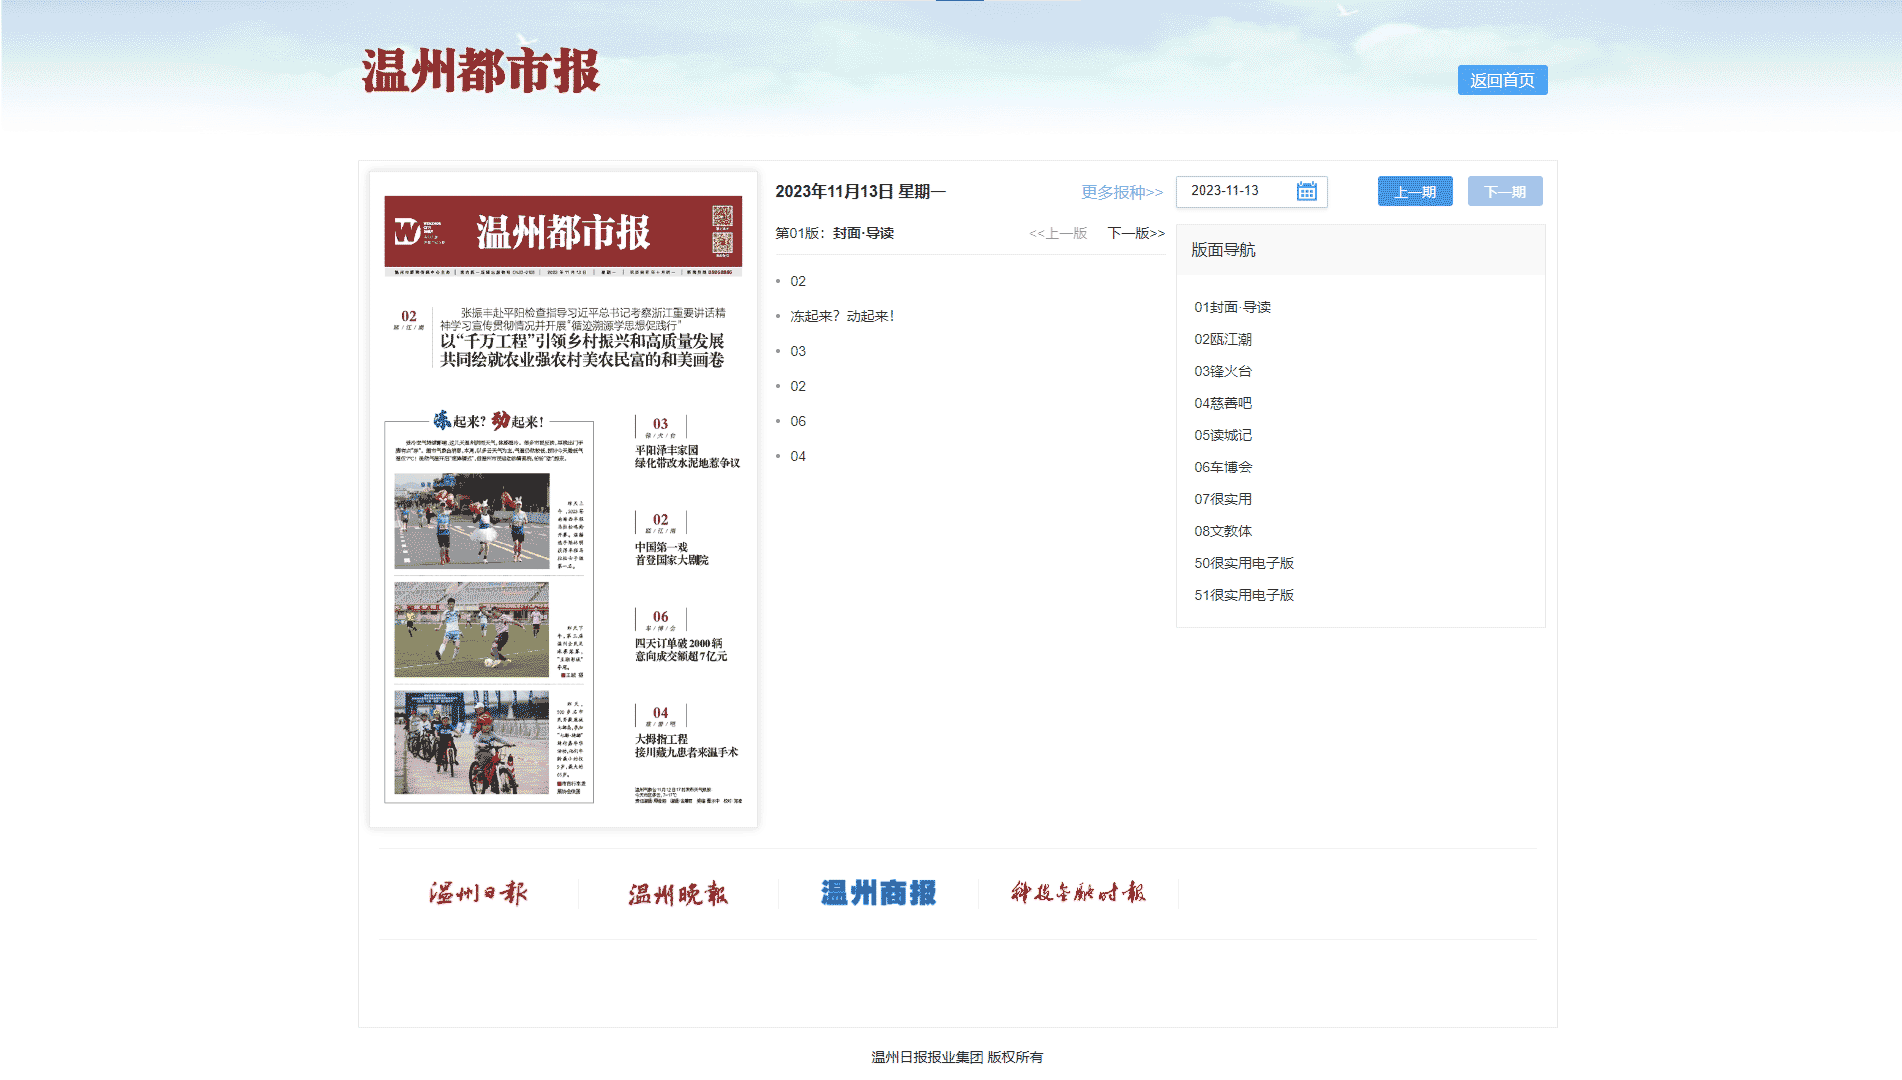Click the kids' bicycle race photo
1902x1080 pixels.
(472, 741)
